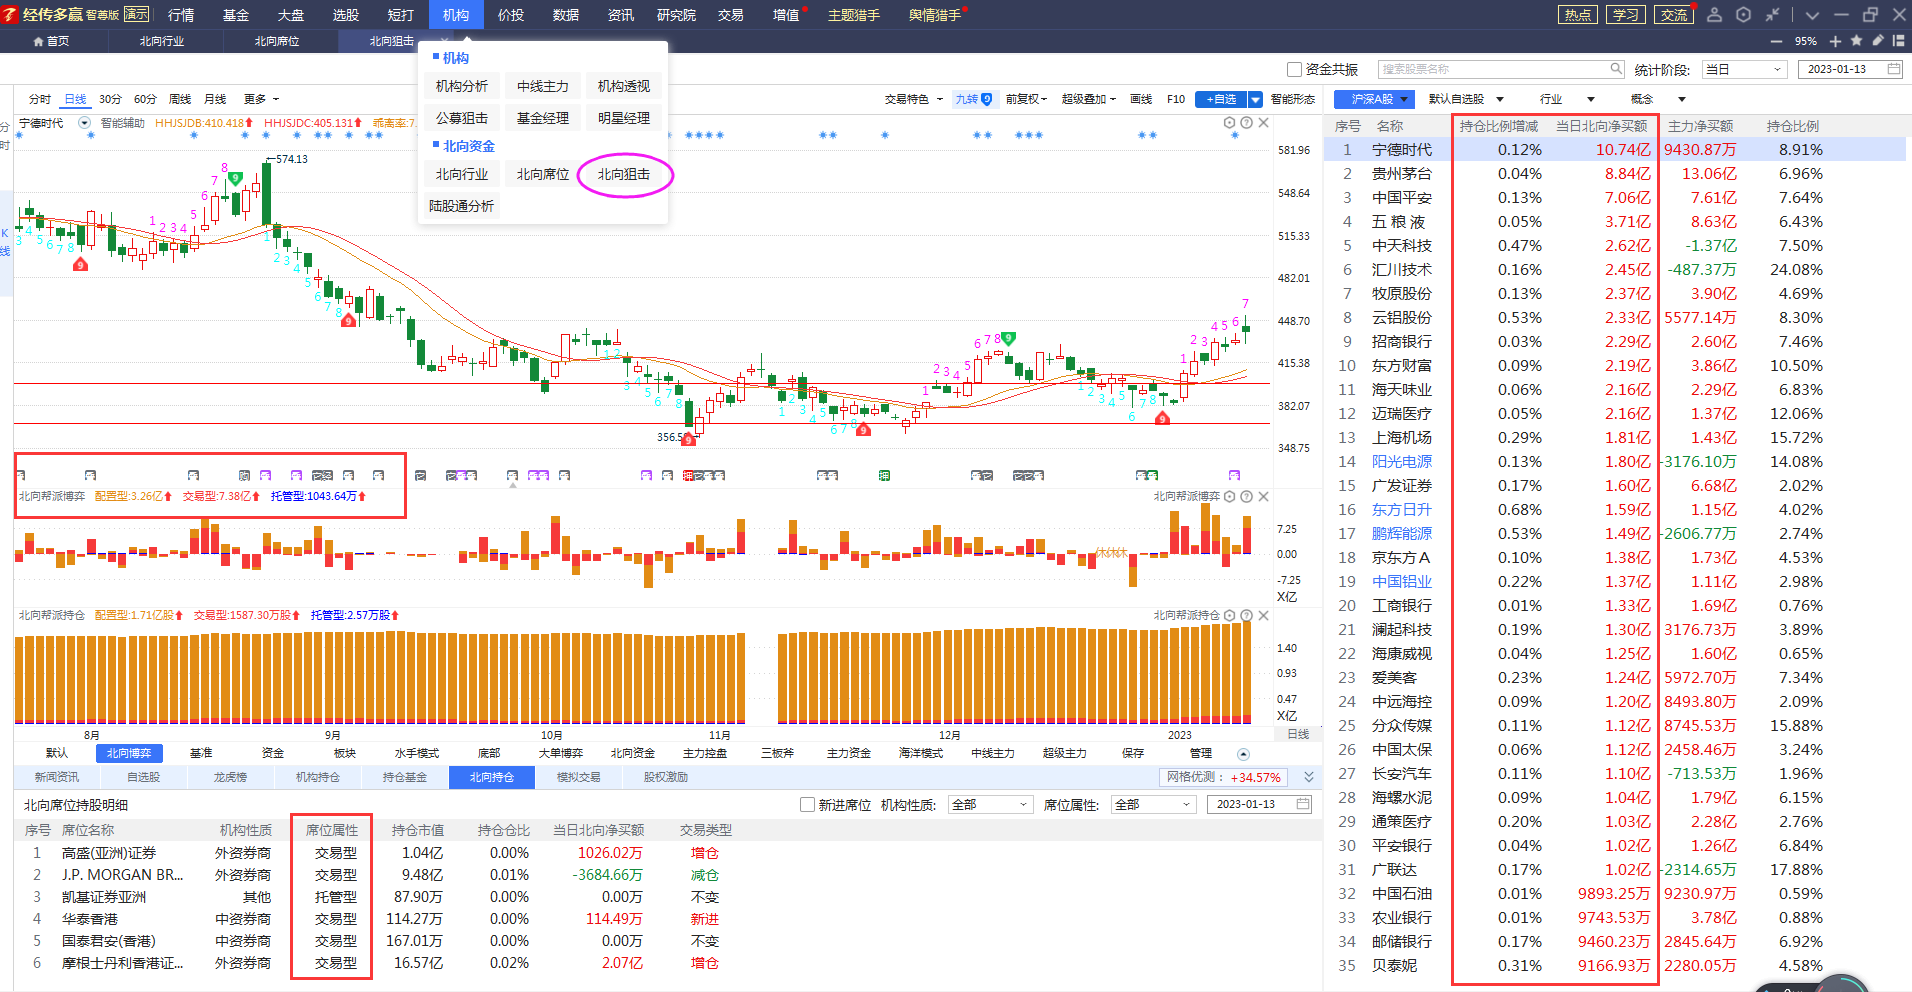The width and height of the screenshot is (1912, 992).
Task: Click the main chart help question icon
Action: click(x=1246, y=123)
